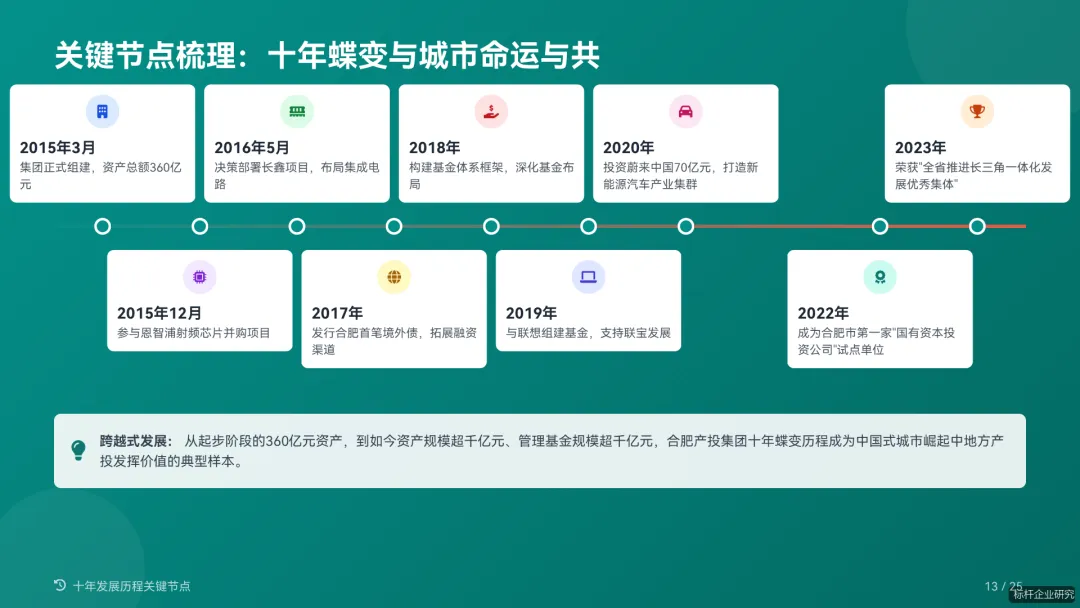
Task: Select the timeline dot under 2023年 card
Action: (x=977, y=226)
